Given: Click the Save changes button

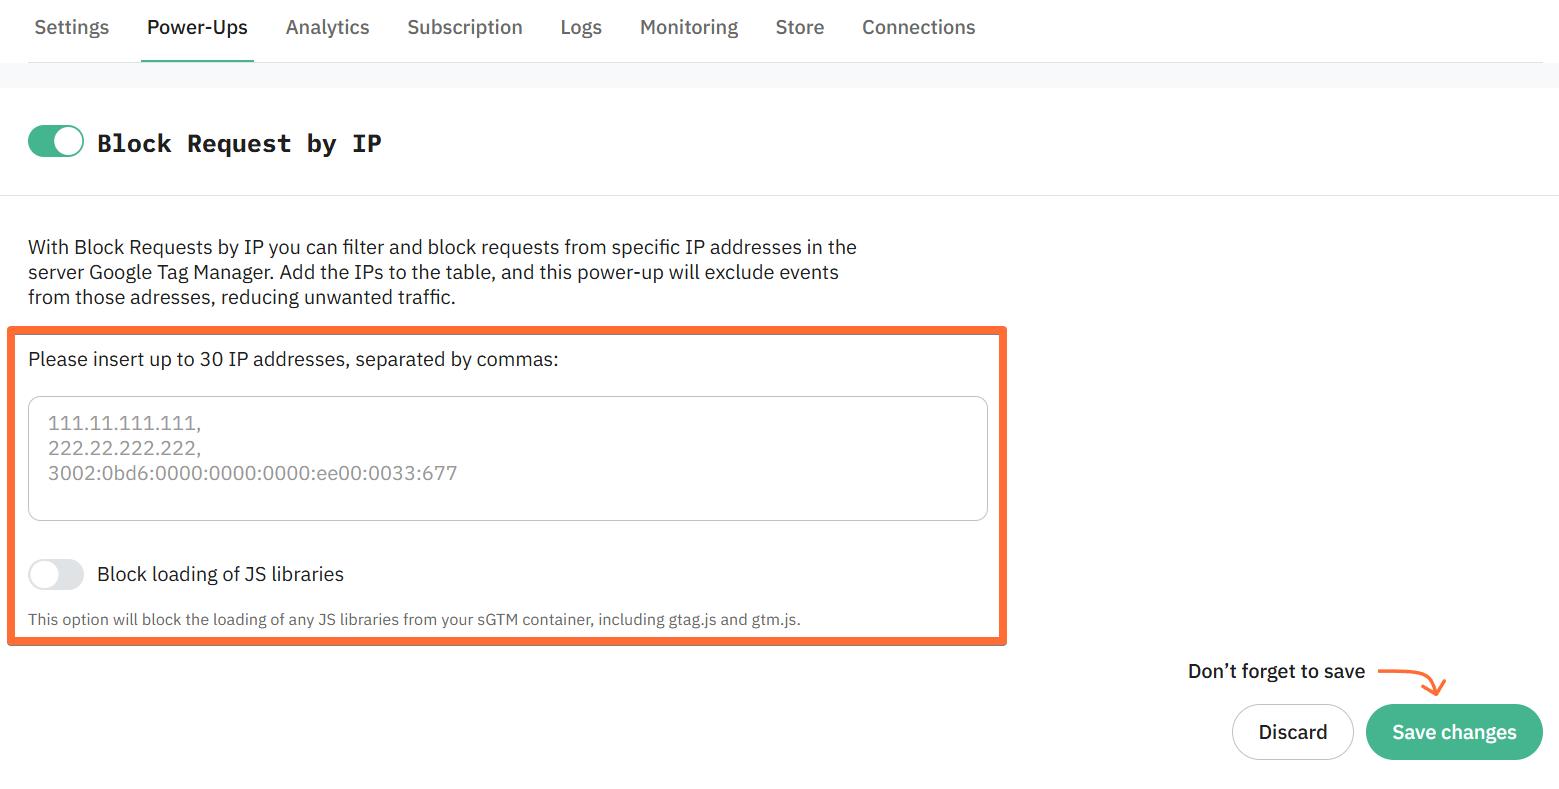Looking at the screenshot, I should pos(1454,732).
